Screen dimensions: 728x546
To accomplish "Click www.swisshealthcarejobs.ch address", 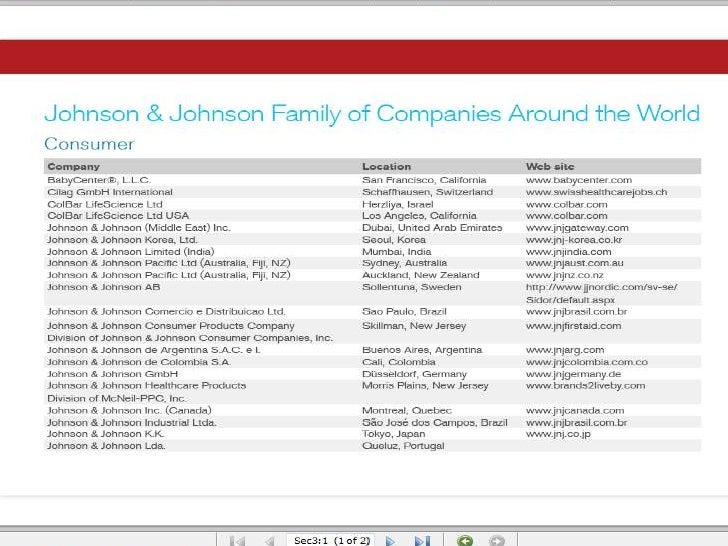I will tap(596, 192).
